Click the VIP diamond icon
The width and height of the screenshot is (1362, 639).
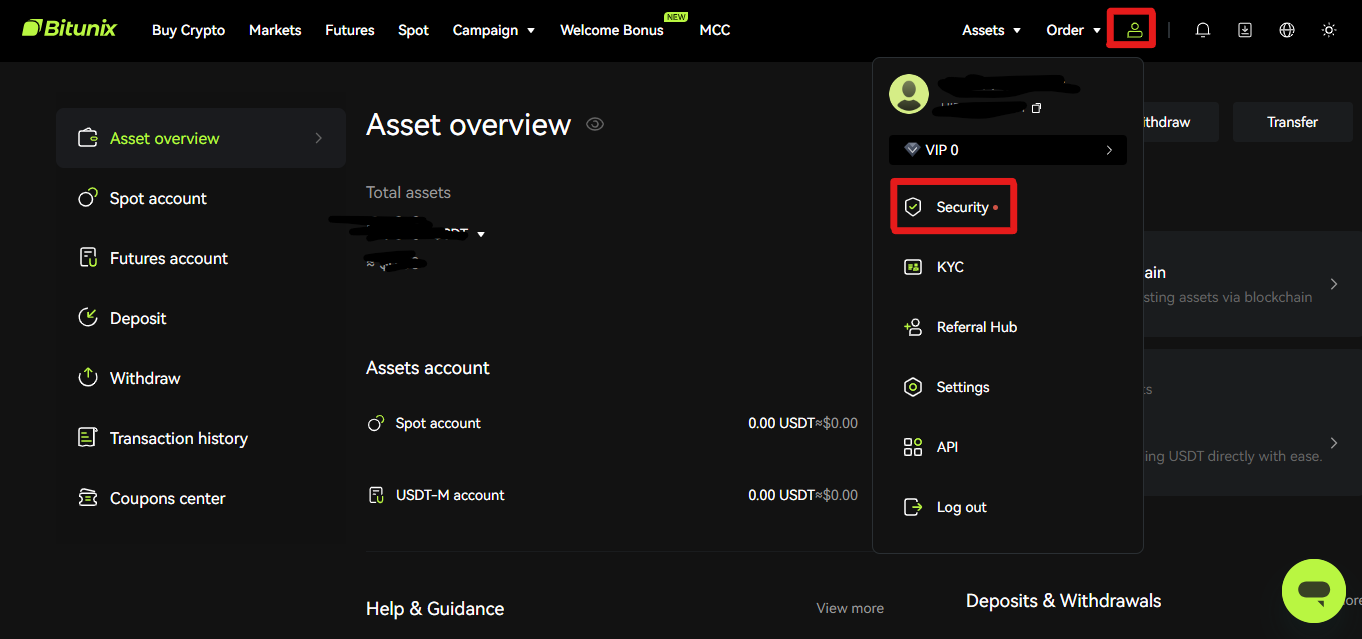pyautogui.click(x=912, y=150)
